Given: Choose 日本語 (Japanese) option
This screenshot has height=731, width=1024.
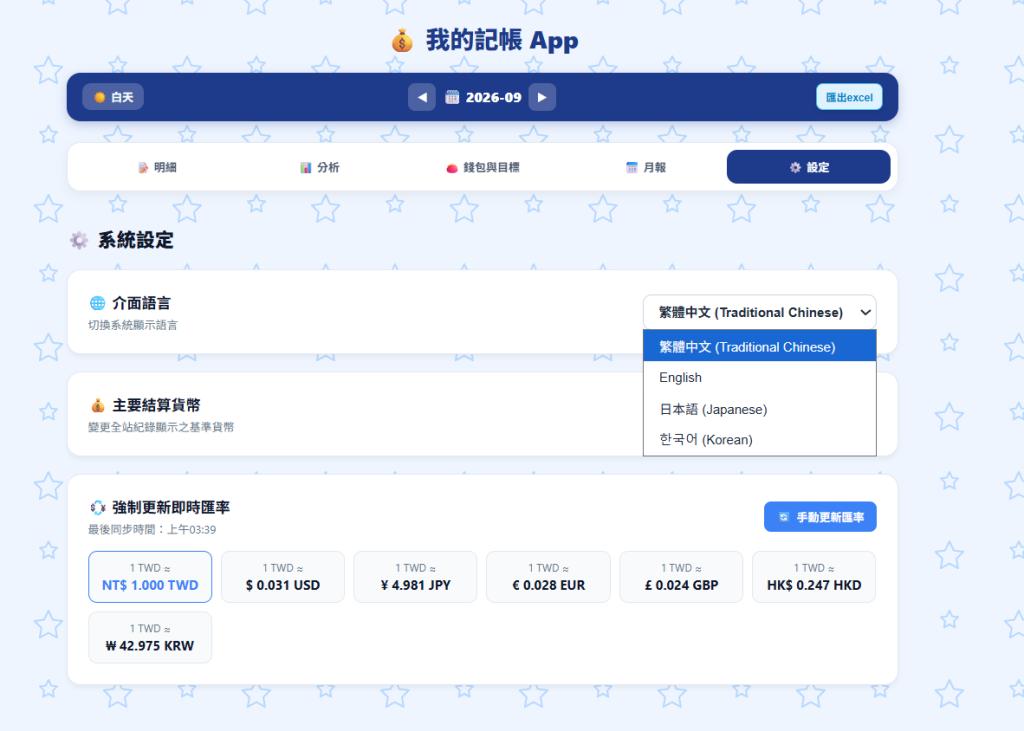Looking at the screenshot, I should [760, 409].
